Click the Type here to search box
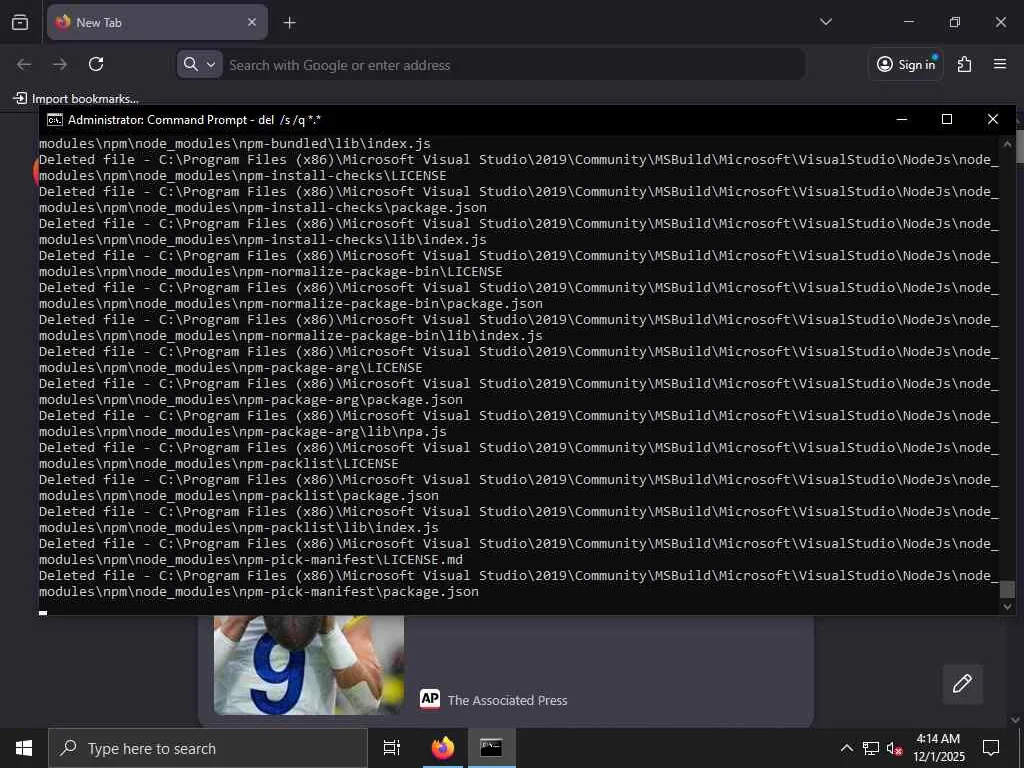This screenshot has height=768, width=1024. point(208,748)
